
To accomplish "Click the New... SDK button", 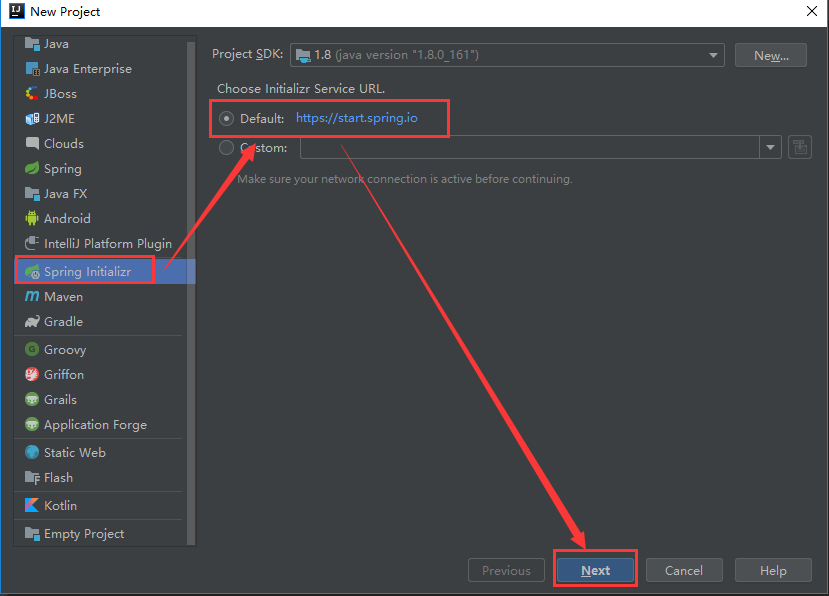I will point(771,55).
